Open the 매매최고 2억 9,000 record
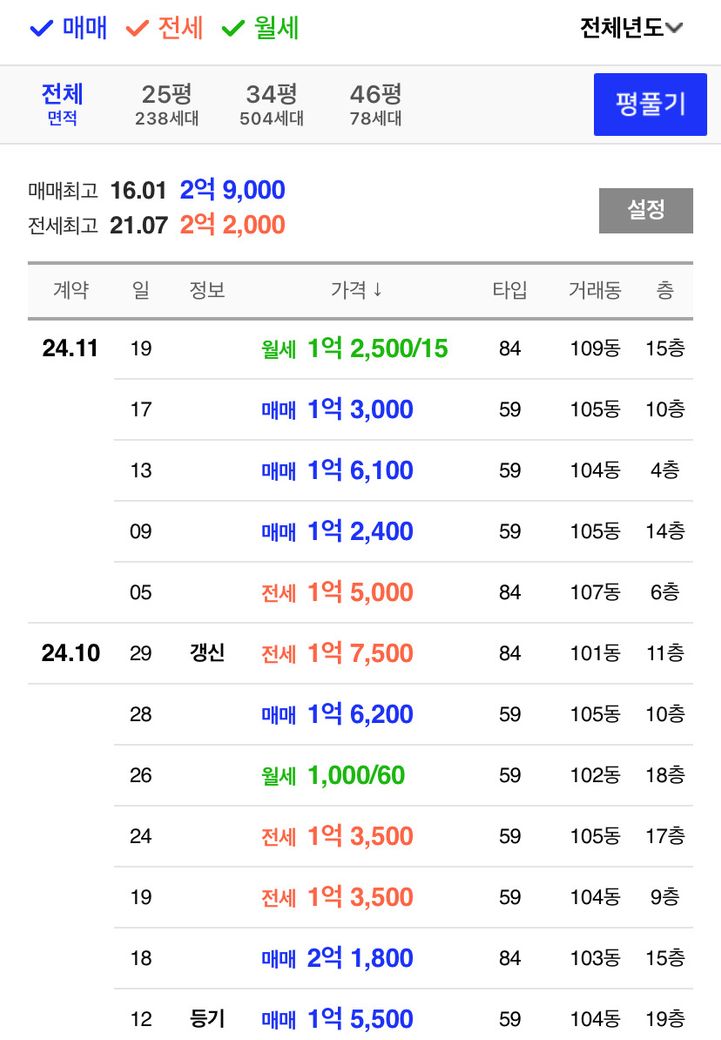 (x=232, y=190)
